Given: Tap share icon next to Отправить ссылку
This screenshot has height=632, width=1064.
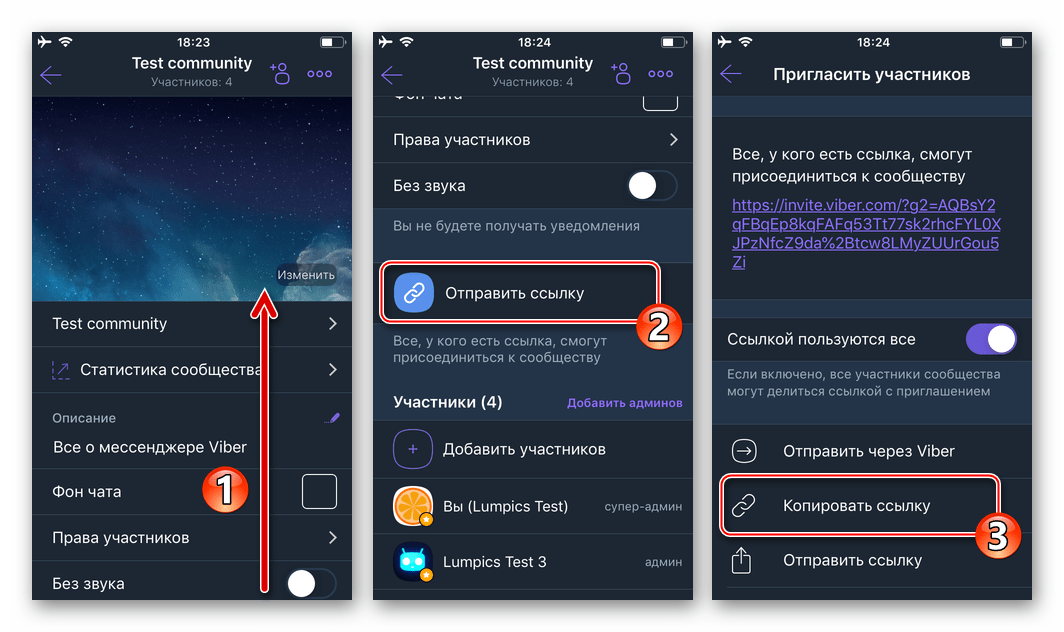Looking at the screenshot, I should pyautogui.click(x=741, y=560).
